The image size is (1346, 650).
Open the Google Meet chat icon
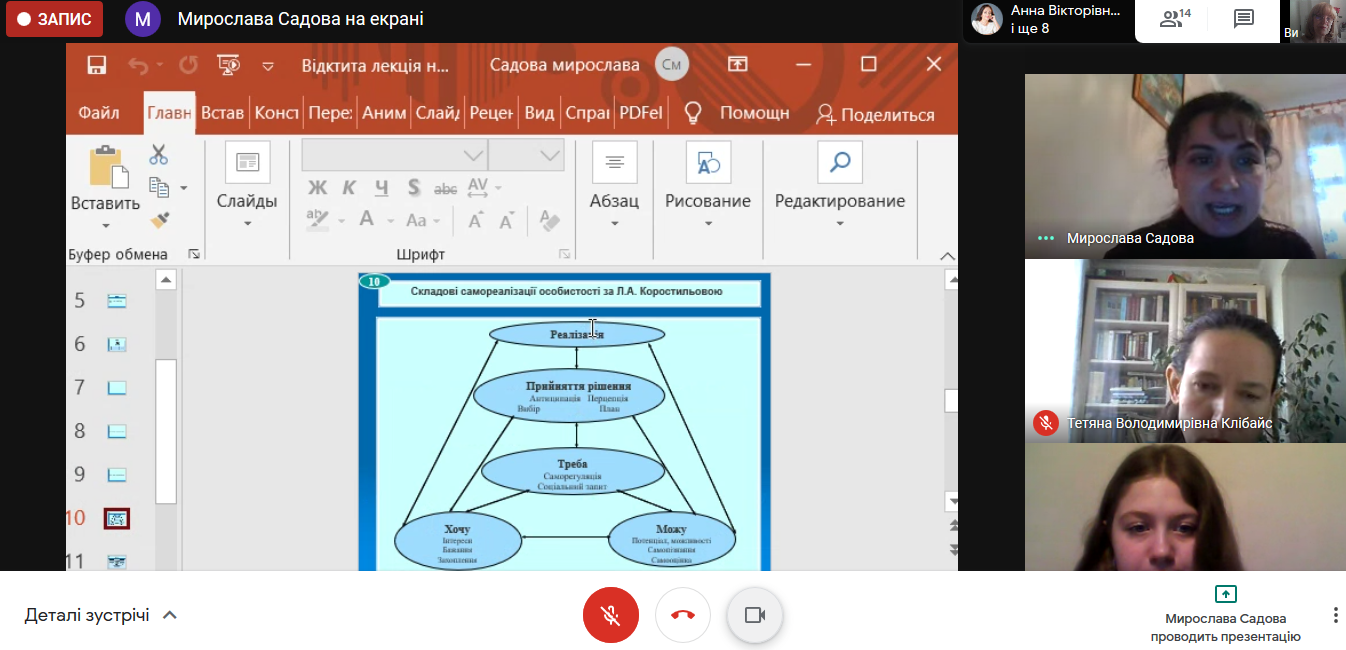[1243, 19]
